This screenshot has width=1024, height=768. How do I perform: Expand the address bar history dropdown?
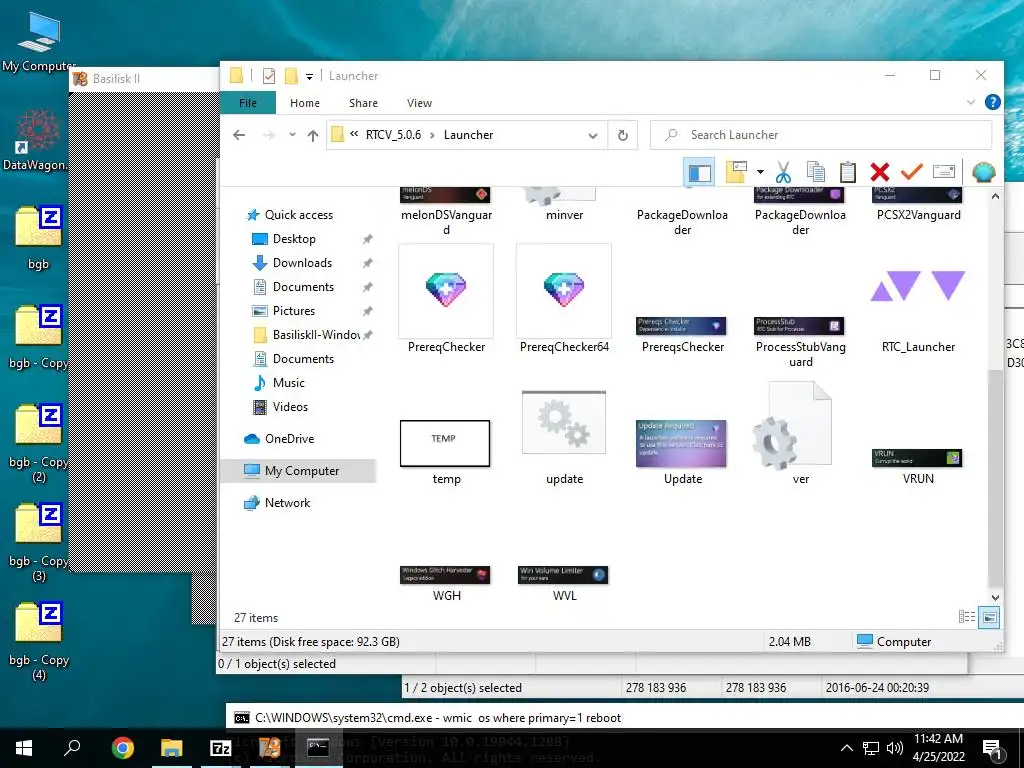click(x=593, y=135)
